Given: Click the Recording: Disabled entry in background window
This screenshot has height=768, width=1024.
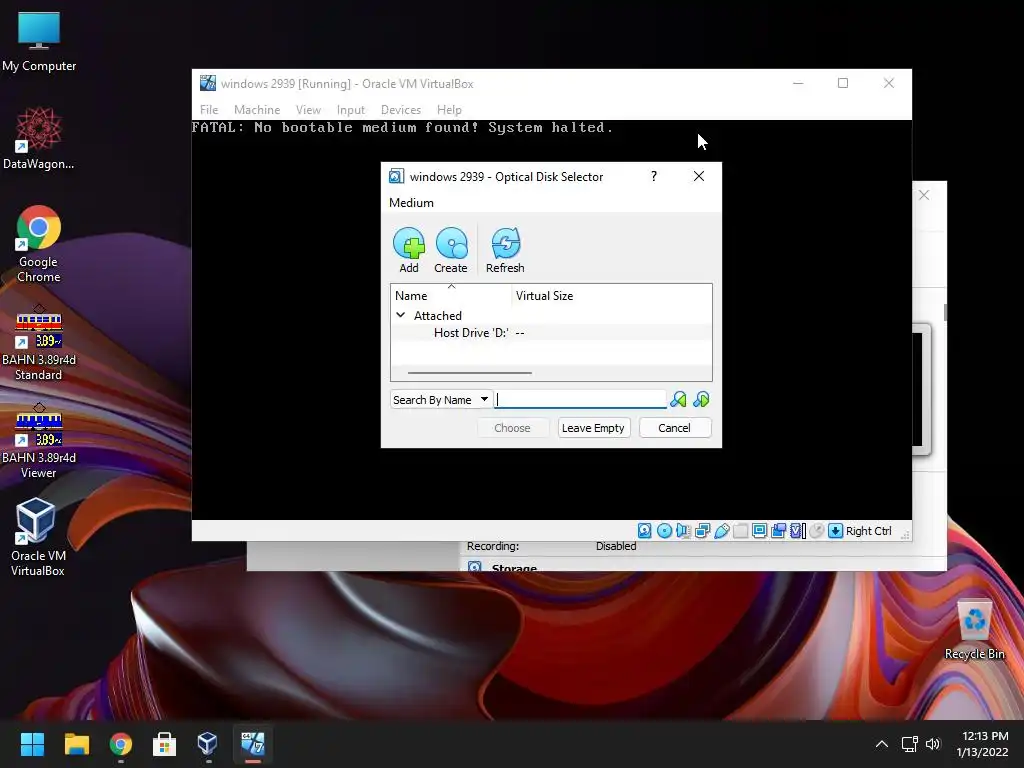Looking at the screenshot, I should (x=551, y=546).
